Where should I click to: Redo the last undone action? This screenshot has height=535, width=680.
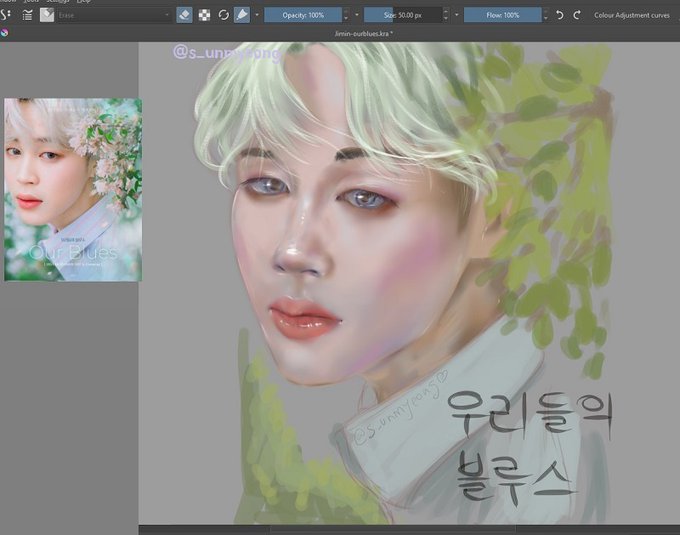(577, 15)
